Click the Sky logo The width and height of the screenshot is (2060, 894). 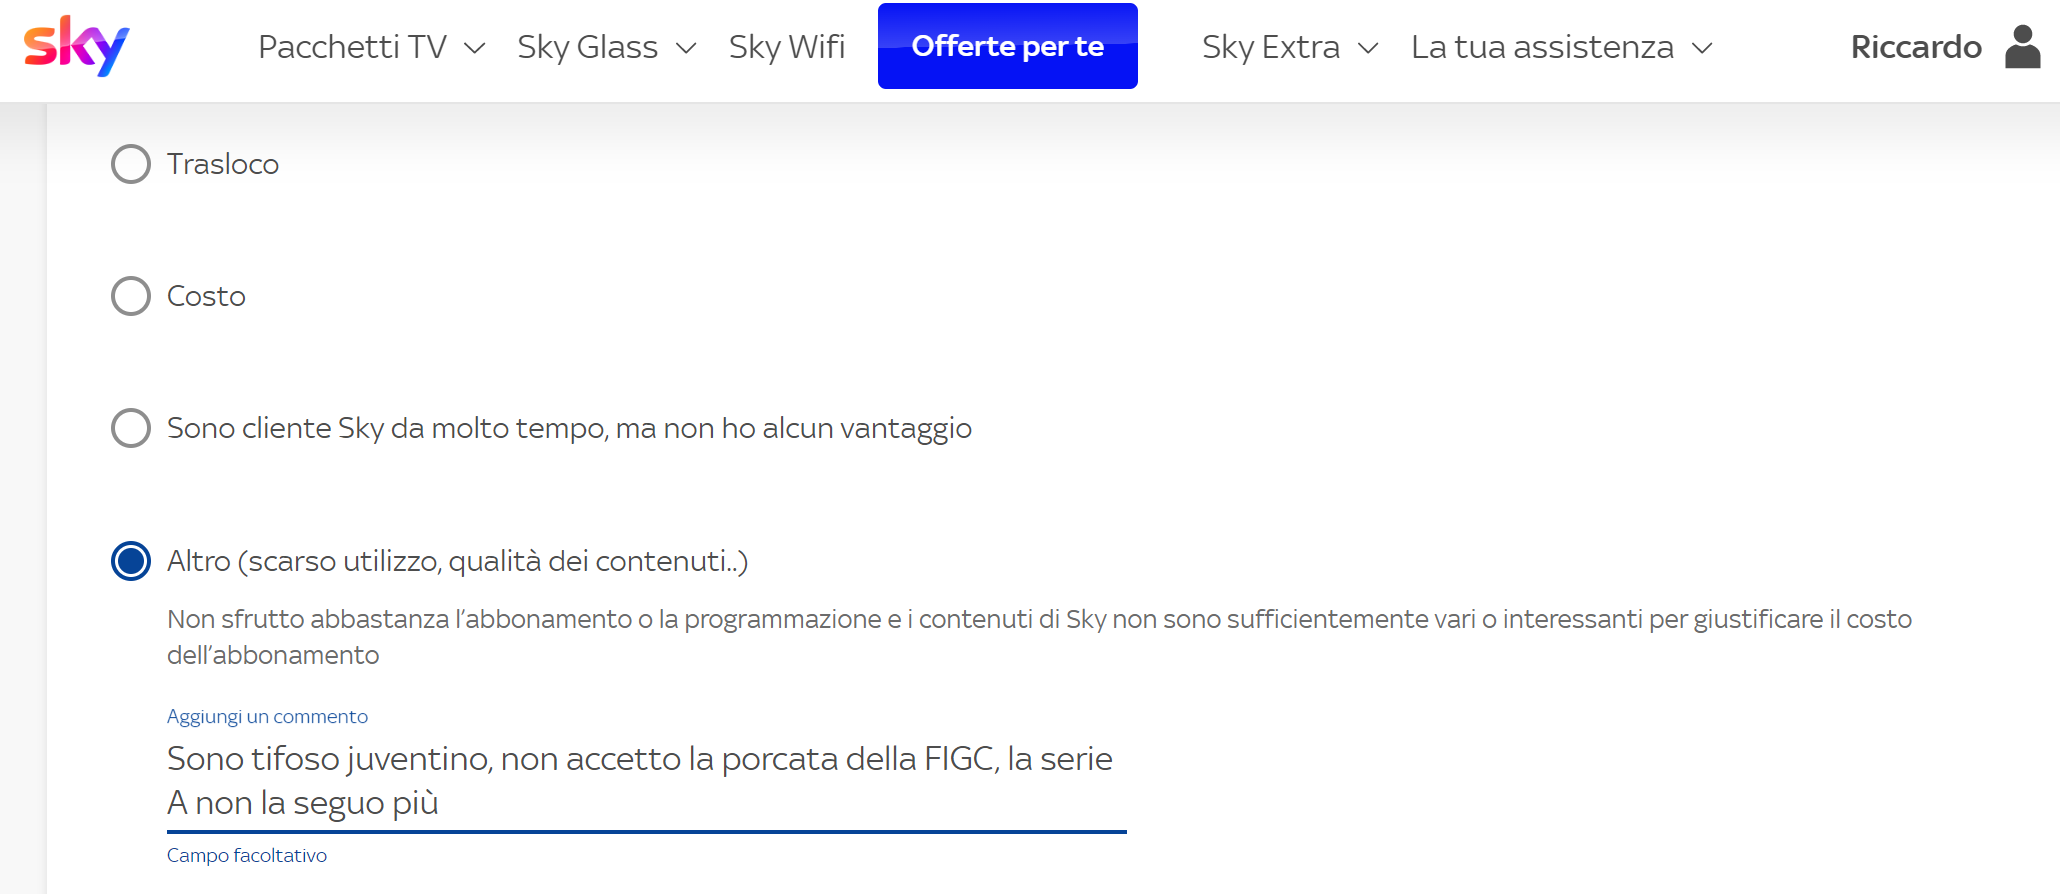(76, 46)
